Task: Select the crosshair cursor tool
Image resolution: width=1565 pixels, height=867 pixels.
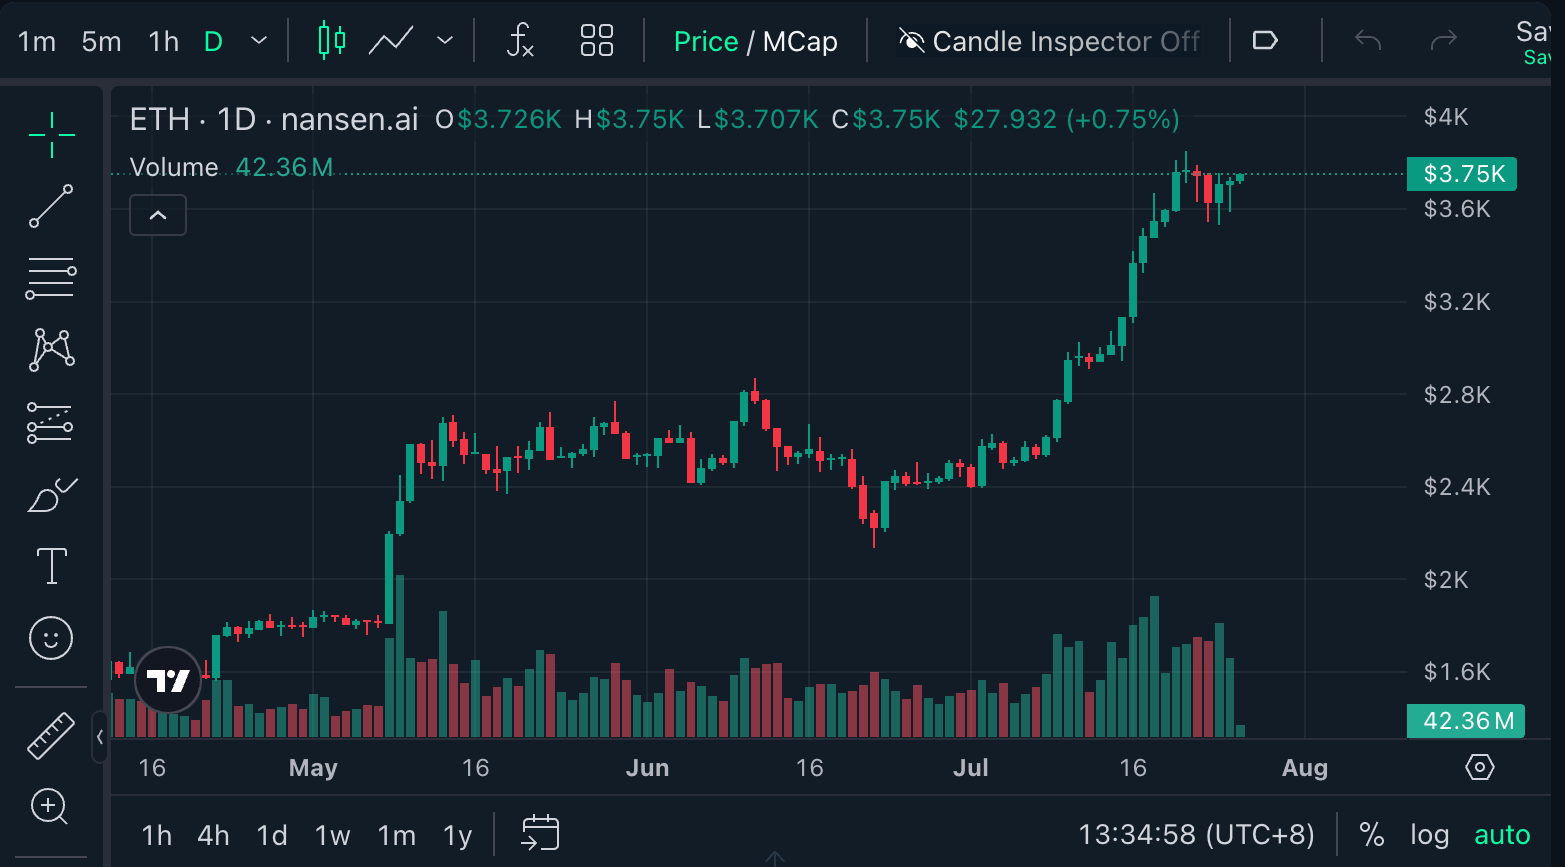Action: coord(51,133)
